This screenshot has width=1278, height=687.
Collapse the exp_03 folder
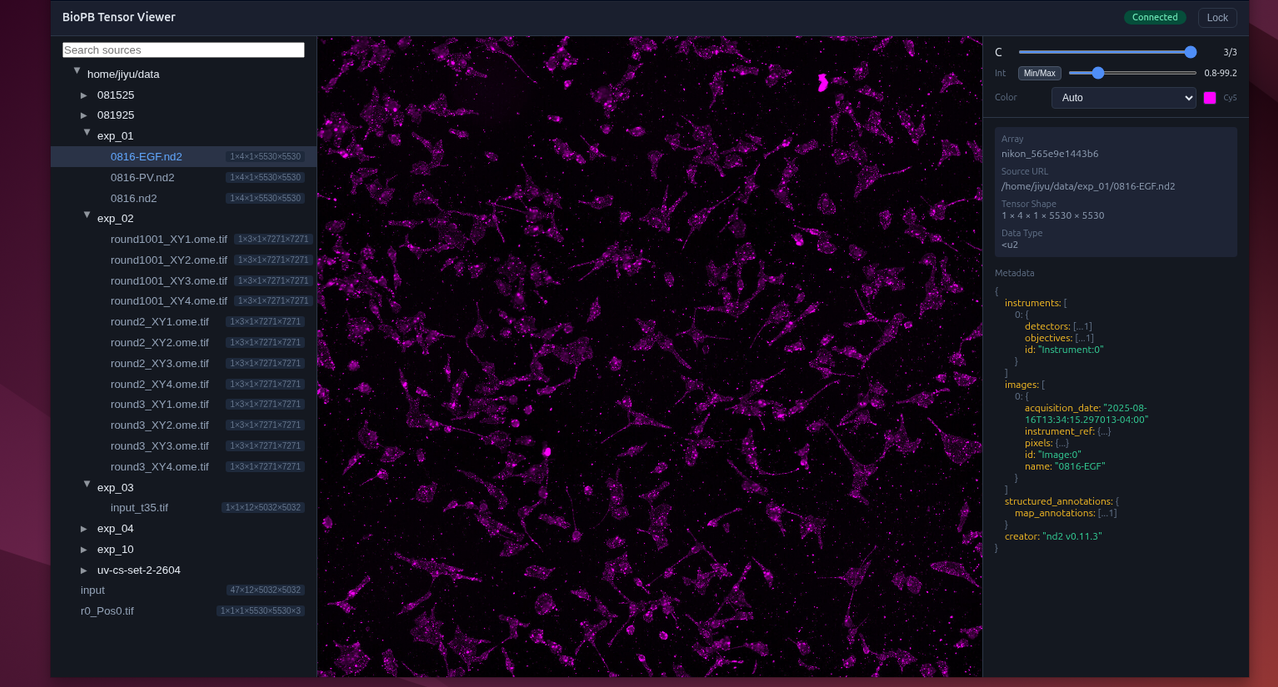point(87,484)
